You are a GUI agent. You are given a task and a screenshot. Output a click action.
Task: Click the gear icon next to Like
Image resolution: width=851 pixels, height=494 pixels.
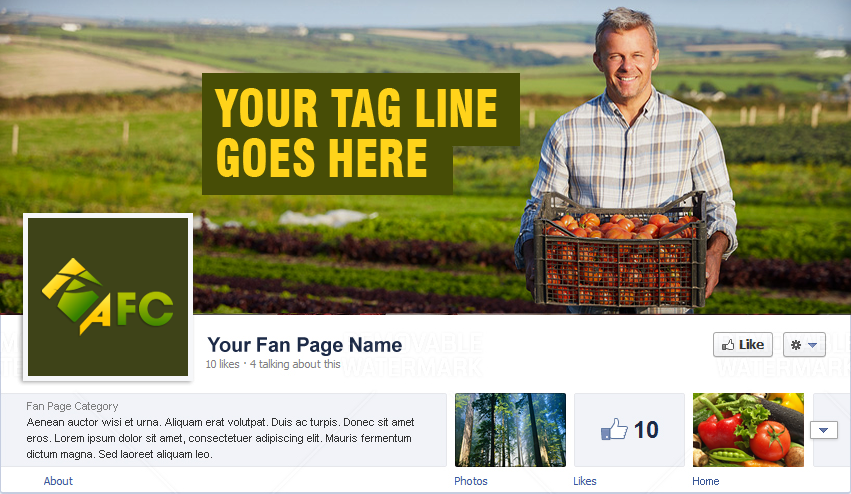pos(796,345)
